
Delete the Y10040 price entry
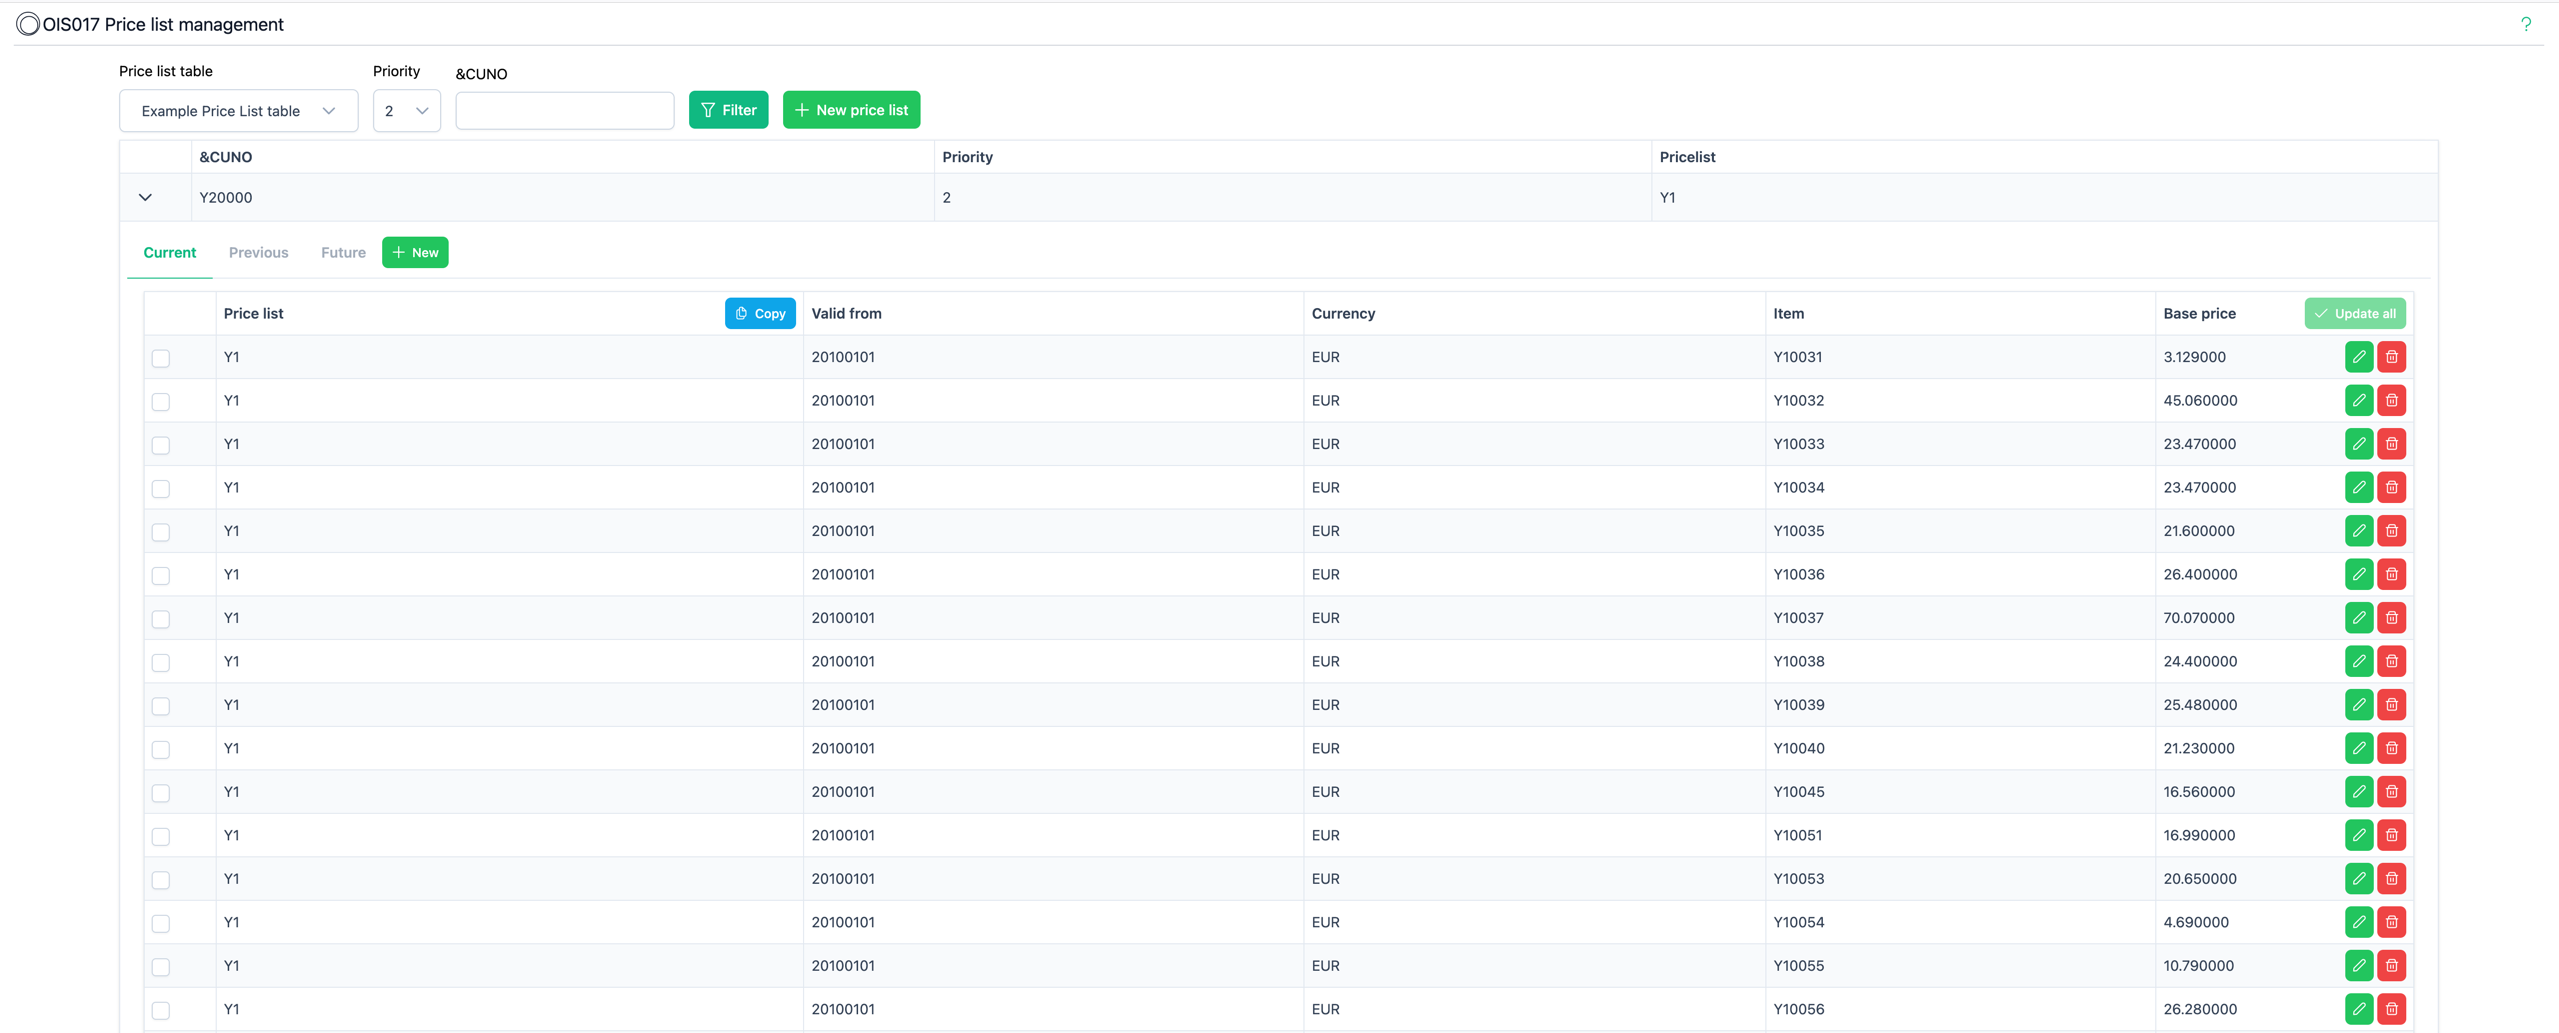tap(2391, 747)
